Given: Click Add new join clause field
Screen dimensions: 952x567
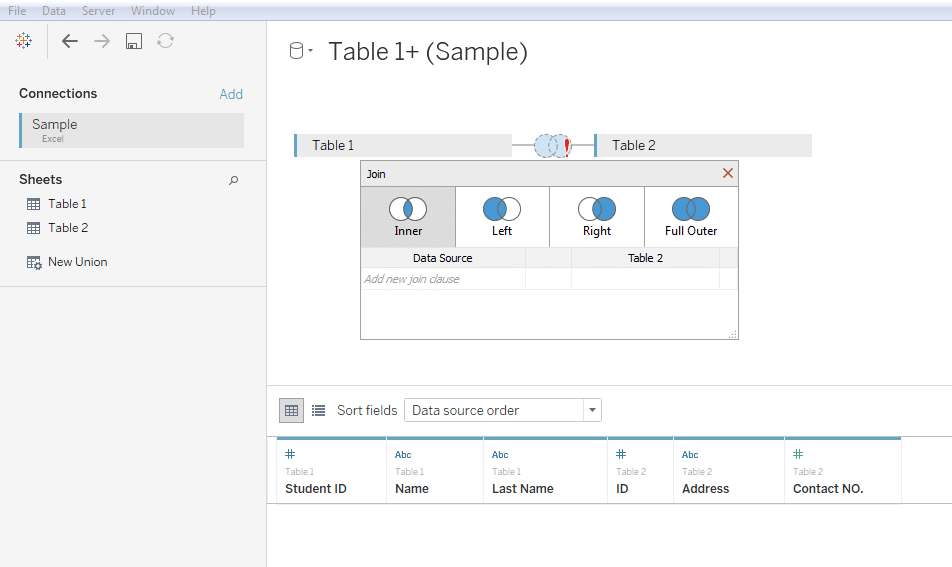Looking at the screenshot, I should coord(442,279).
